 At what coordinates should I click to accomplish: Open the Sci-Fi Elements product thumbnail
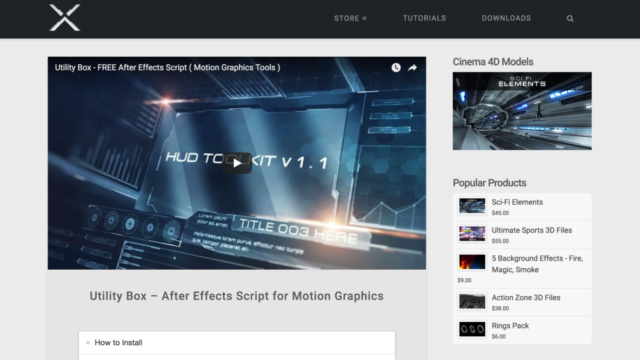pos(472,206)
